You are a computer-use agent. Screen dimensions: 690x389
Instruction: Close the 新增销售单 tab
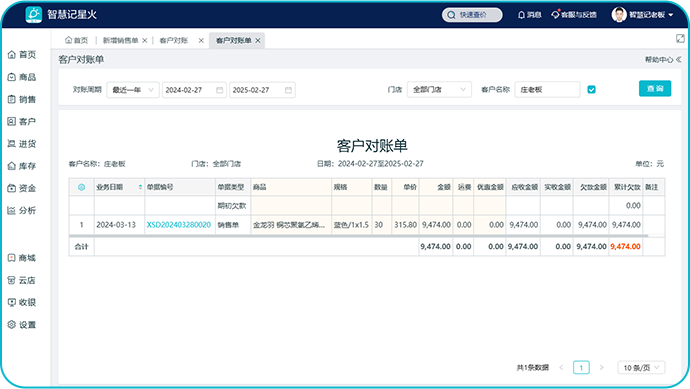pos(144,40)
